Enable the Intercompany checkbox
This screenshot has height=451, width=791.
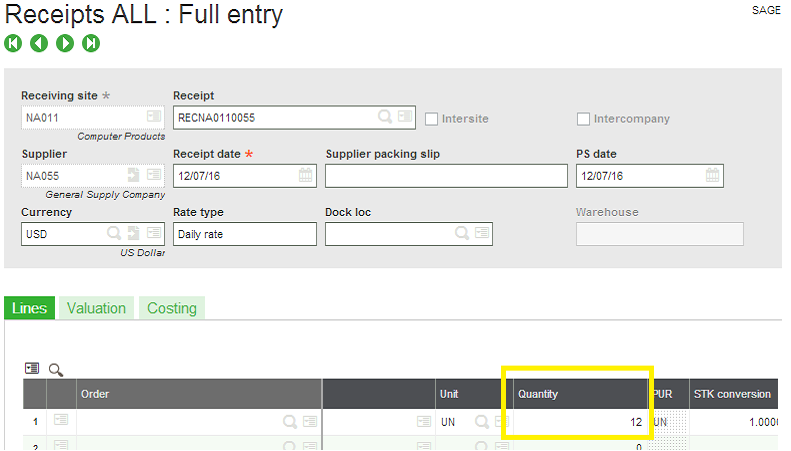point(583,119)
